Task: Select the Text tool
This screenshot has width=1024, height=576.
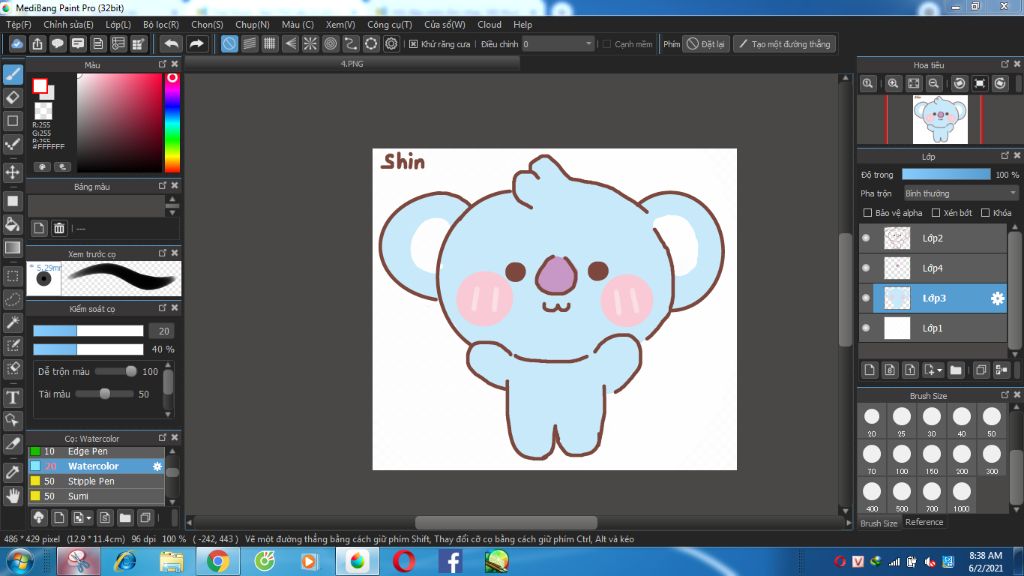Action: pyautogui.click(x=13, y=398)
